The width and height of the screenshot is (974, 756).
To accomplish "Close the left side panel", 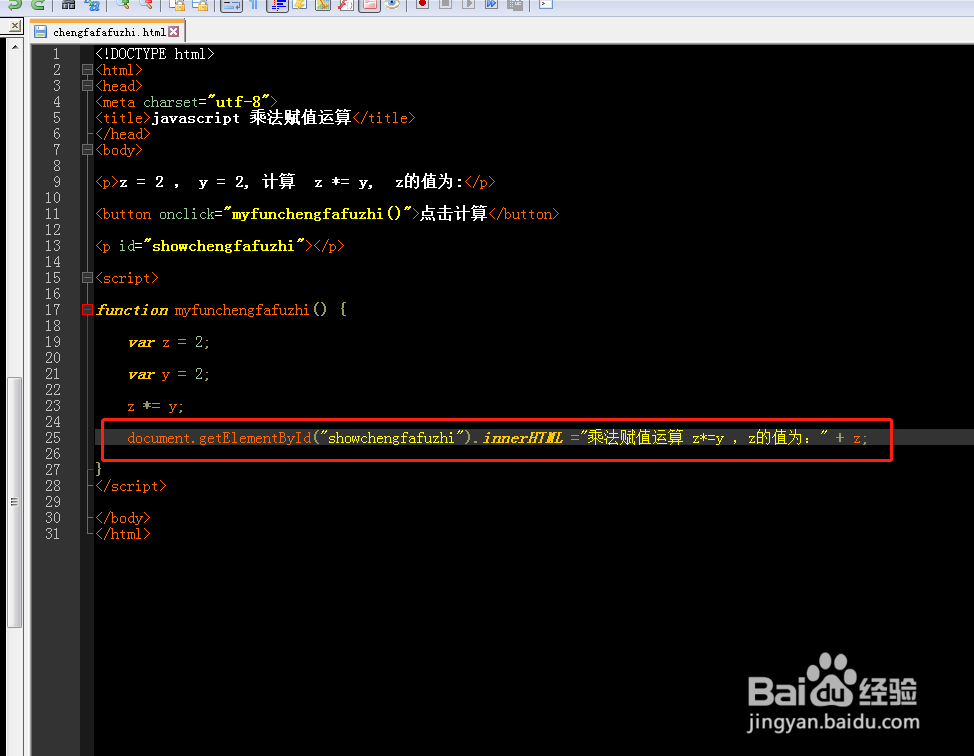I will tap(14, 26).
